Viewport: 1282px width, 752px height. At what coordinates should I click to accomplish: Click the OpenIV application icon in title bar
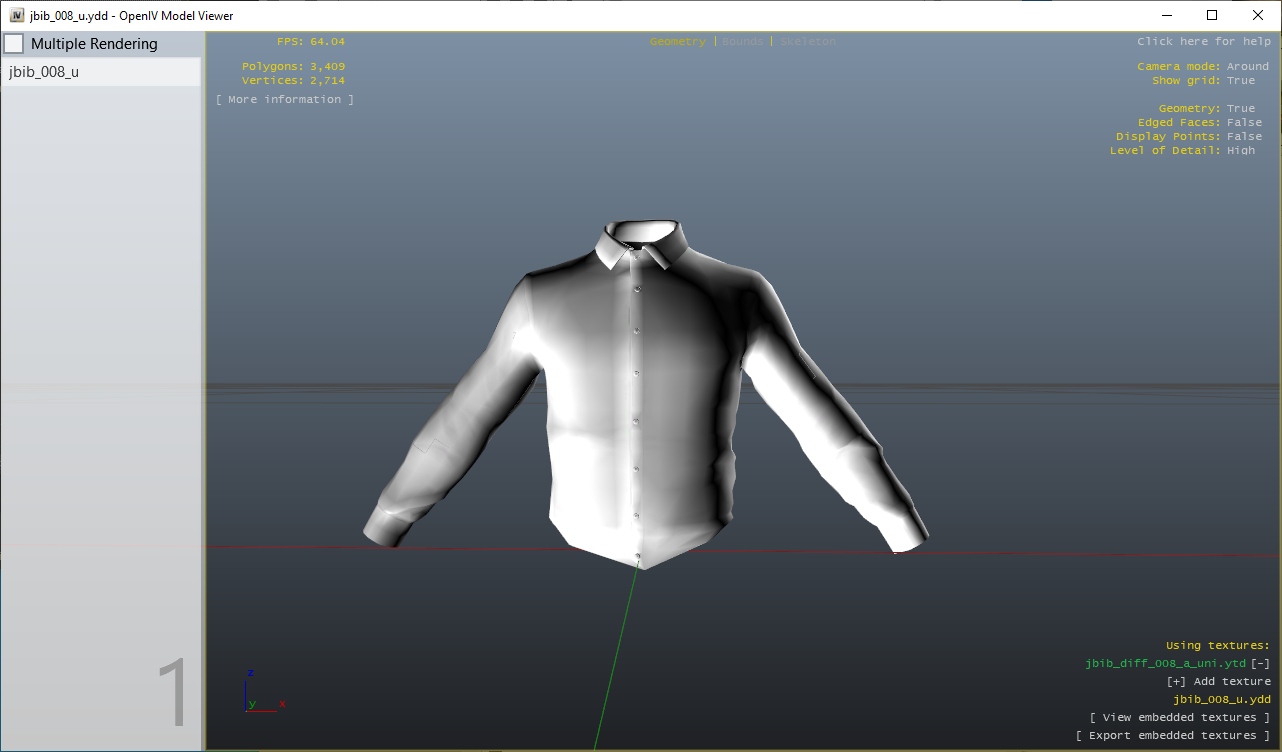click(14, 15)
